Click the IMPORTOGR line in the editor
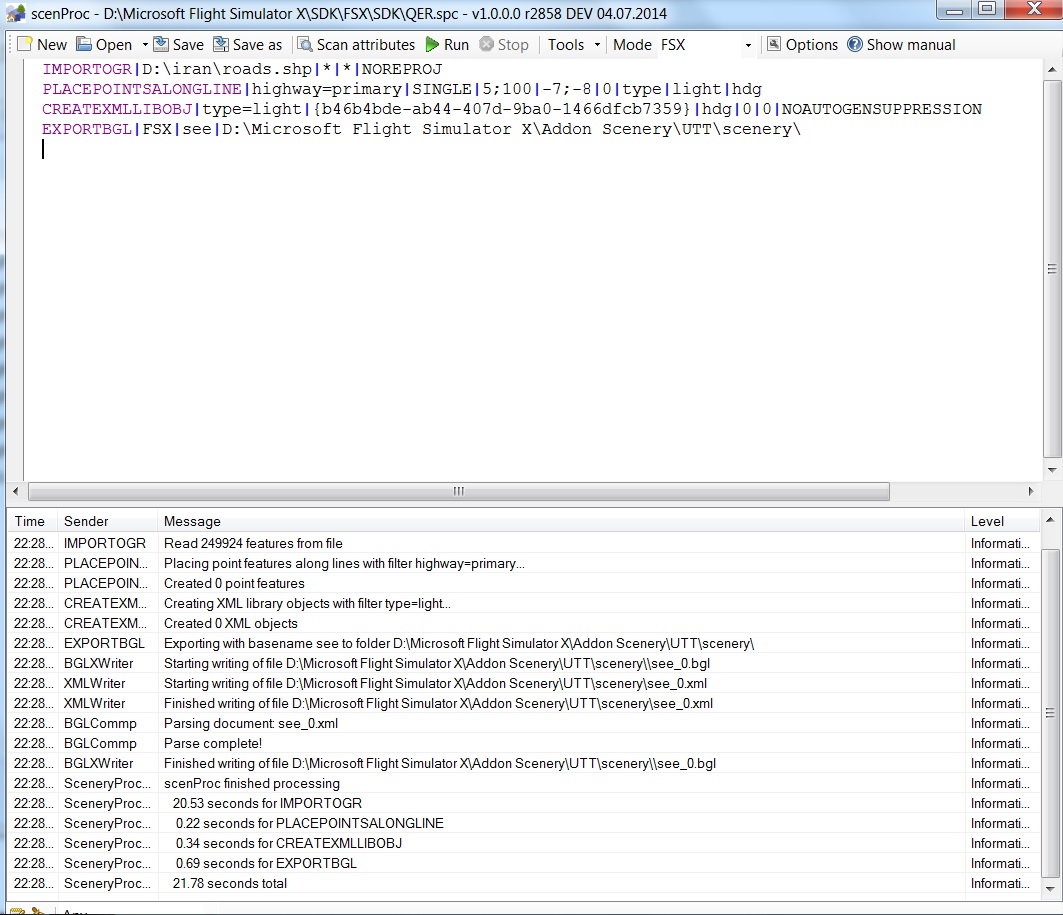 pos(242,69)
